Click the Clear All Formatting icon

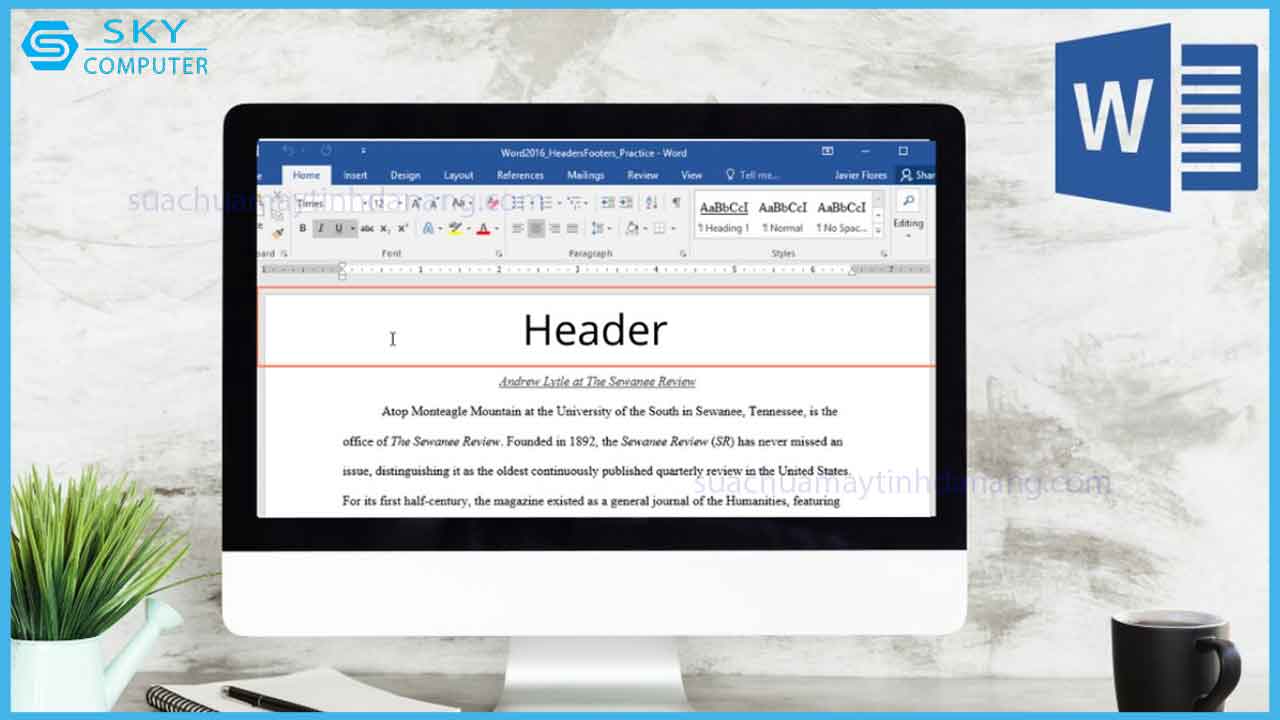[491, 203]
